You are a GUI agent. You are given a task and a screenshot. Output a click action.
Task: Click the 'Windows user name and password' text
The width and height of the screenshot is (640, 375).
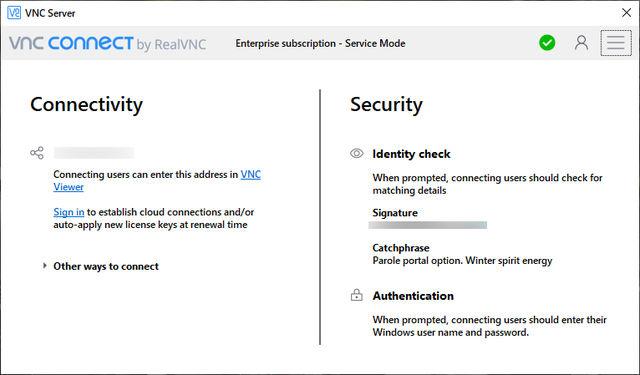[451, 333]
